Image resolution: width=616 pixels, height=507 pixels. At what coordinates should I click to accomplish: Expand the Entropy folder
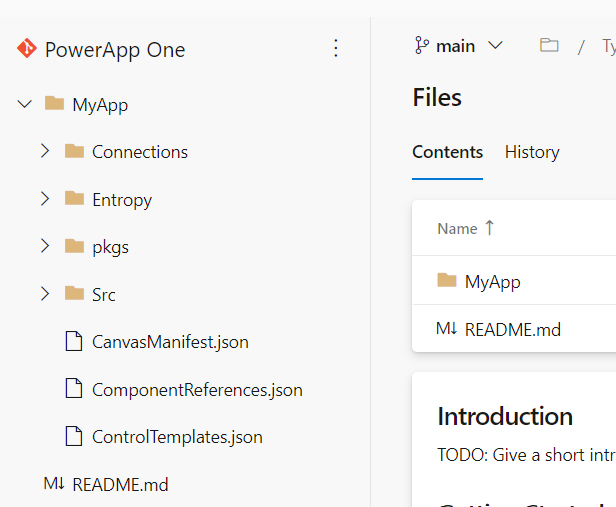45,199
